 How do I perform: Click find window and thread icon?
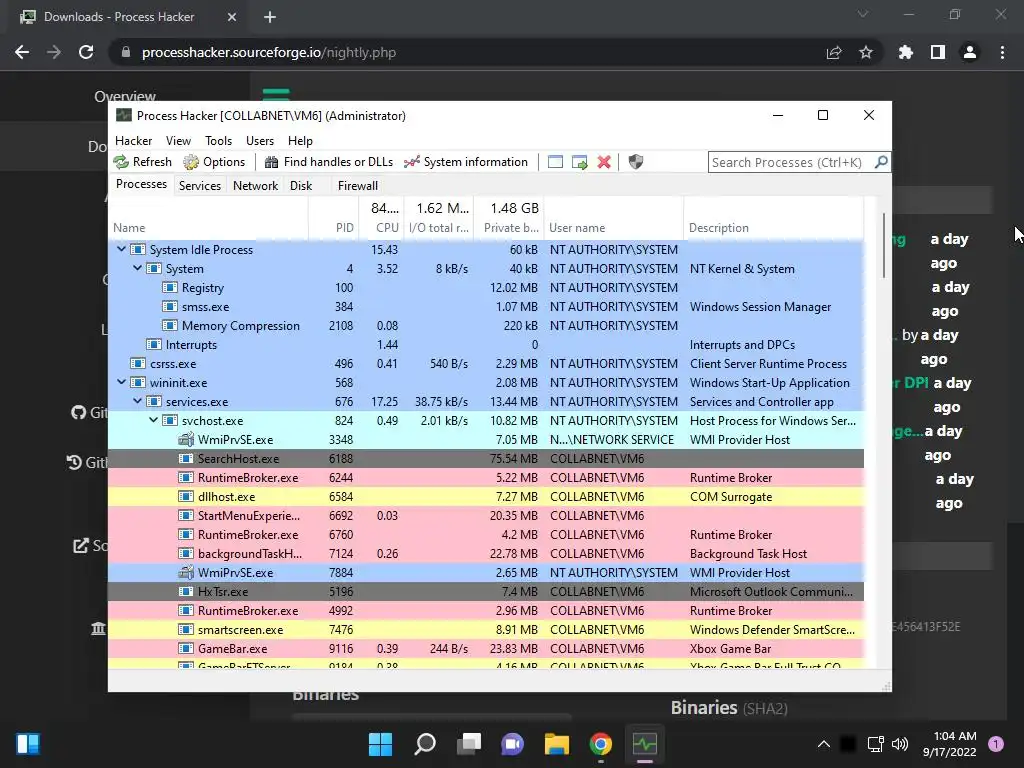(x=579, y=162)
